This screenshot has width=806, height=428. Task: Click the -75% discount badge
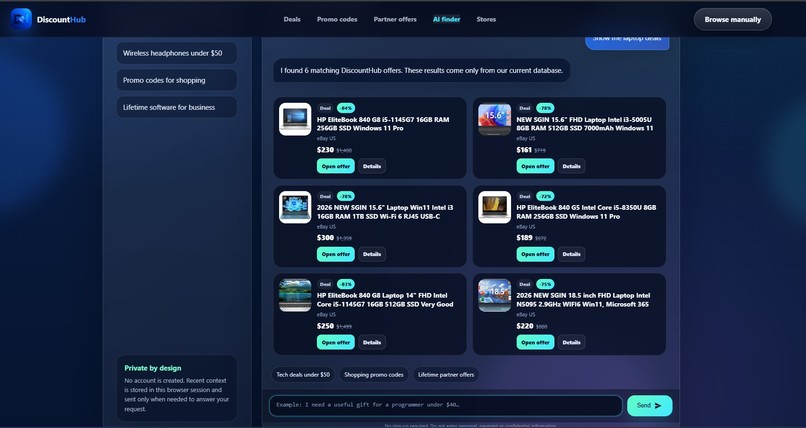point(545,284)
